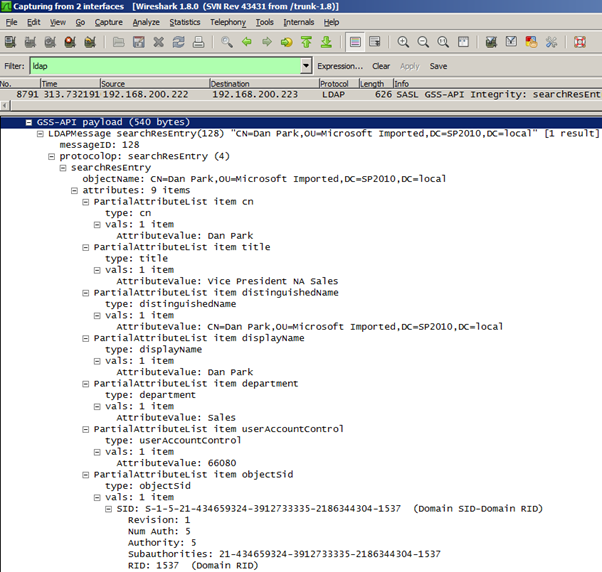Click the find packet magnifier icon
This screenshot has height=572, width=602.
tap(227, 42)
